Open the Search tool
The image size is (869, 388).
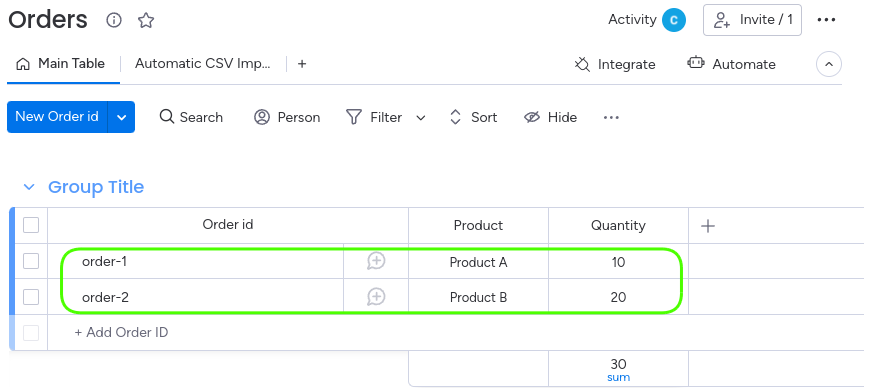[x=191, y=117]
